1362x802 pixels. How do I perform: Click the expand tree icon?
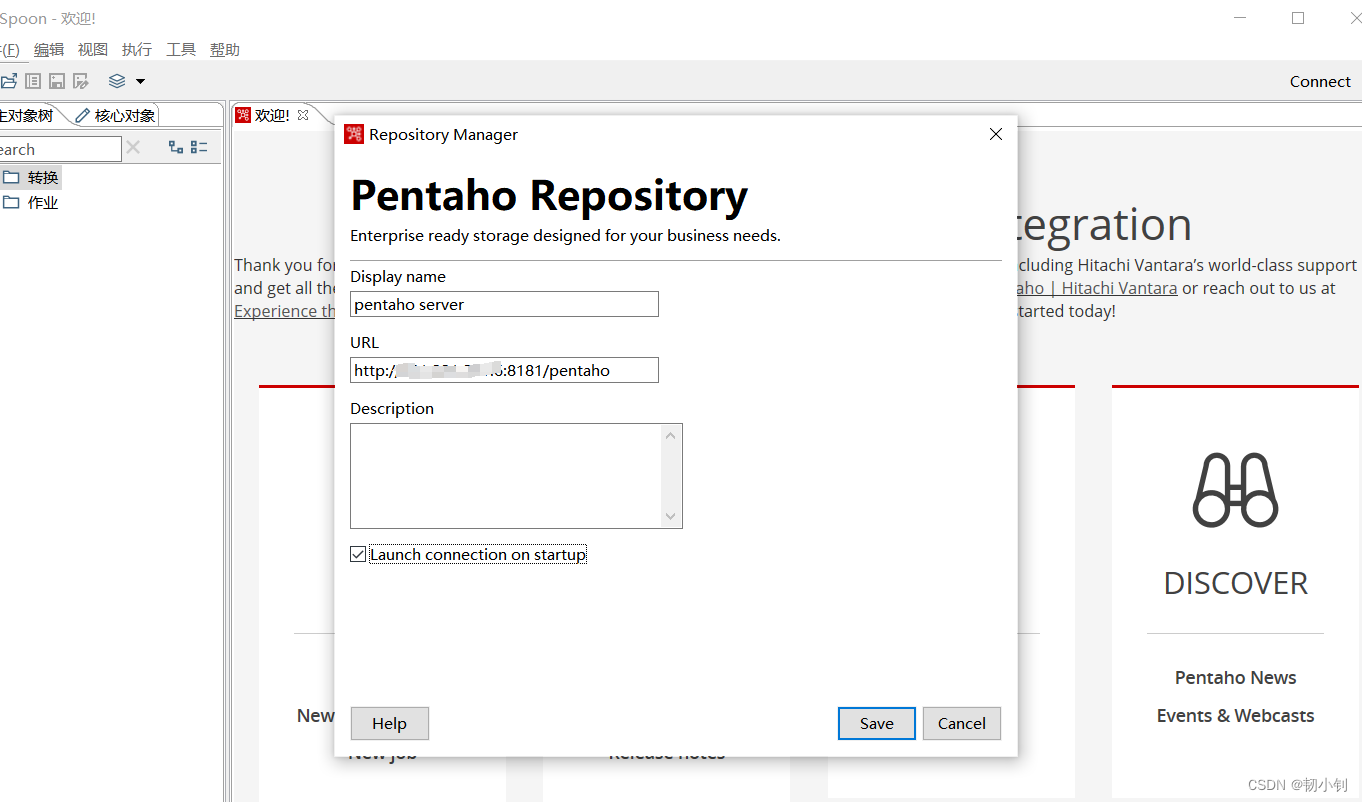(176, 147)
